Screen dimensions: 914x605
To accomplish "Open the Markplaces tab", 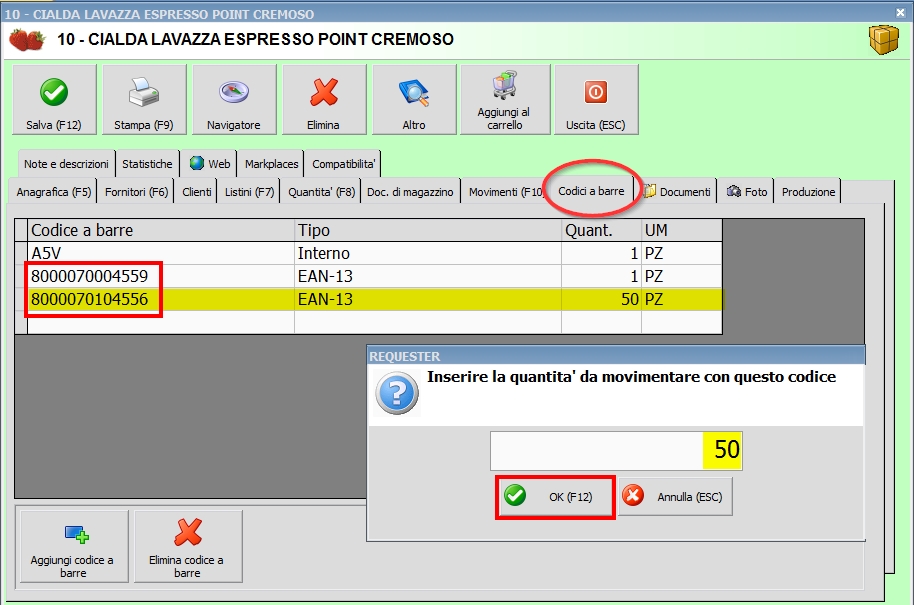I will (x=272, y=164).
